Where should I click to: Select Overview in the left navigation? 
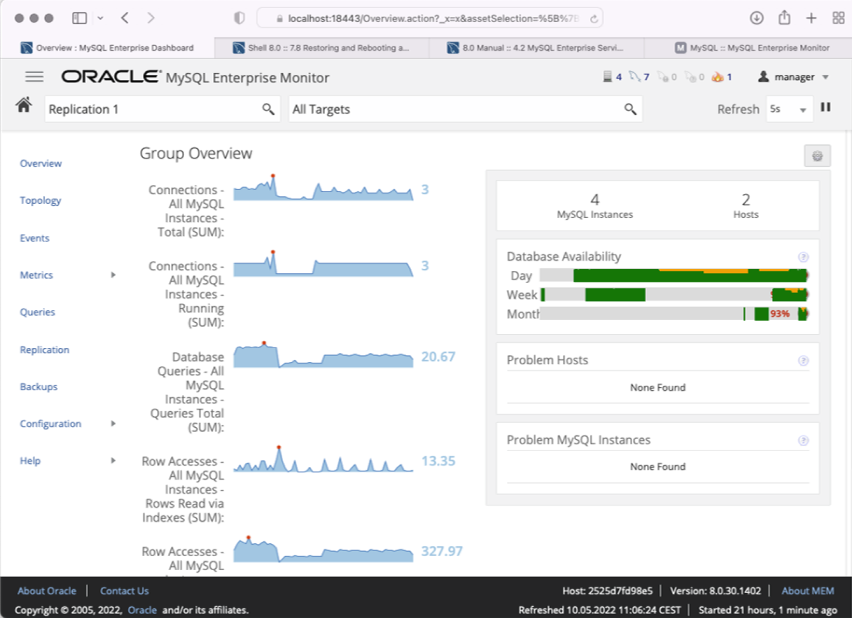point(41,164)
